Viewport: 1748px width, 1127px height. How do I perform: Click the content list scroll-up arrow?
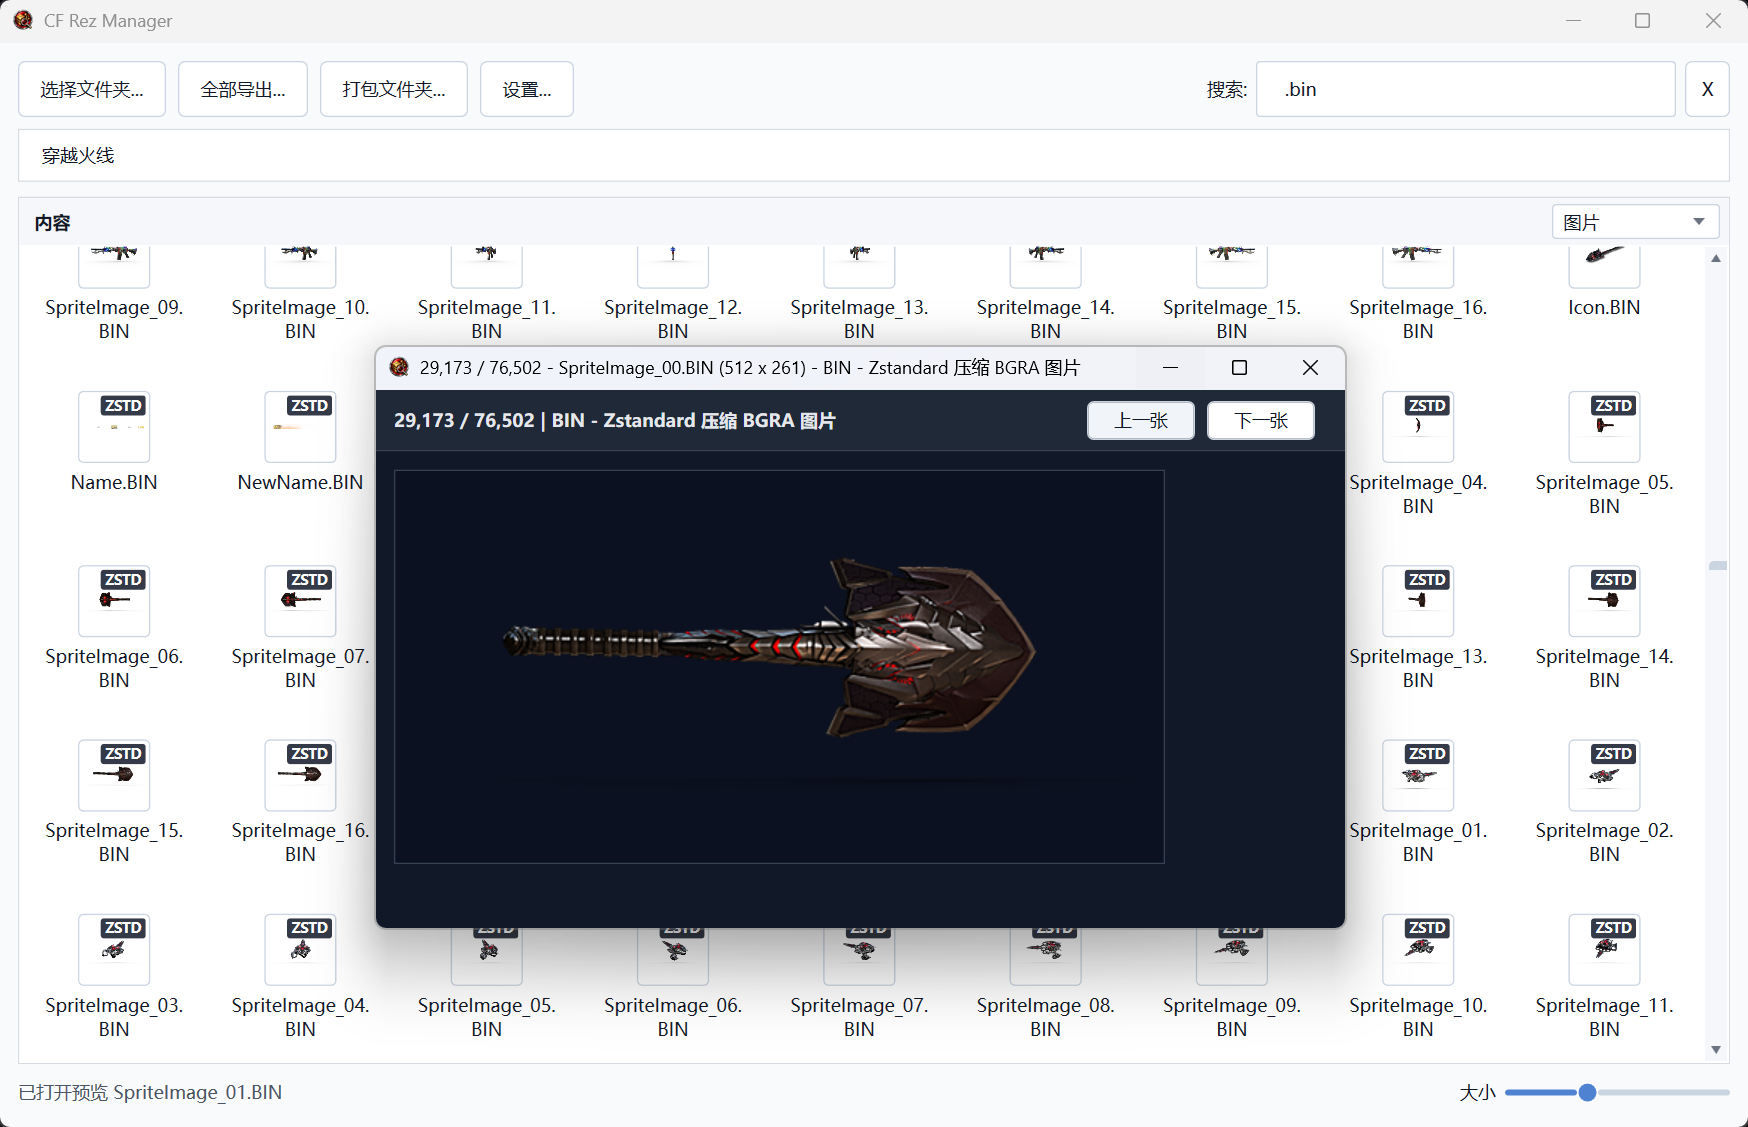[x=1716, y=258]
